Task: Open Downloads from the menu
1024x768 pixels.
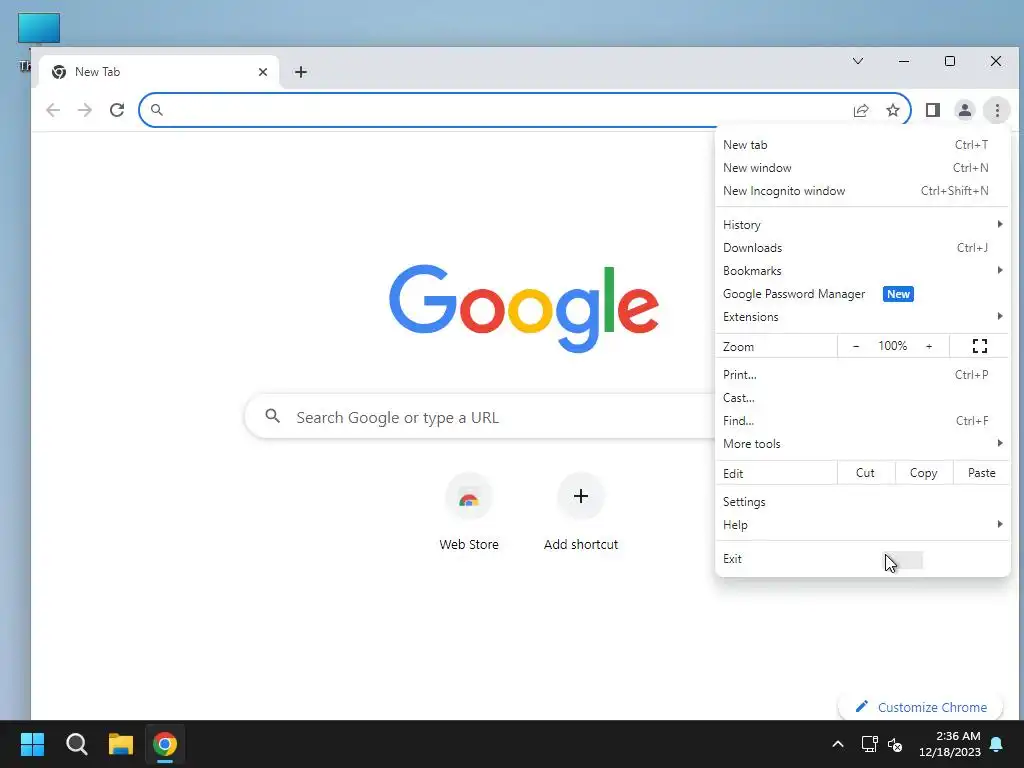Action: 862,248
